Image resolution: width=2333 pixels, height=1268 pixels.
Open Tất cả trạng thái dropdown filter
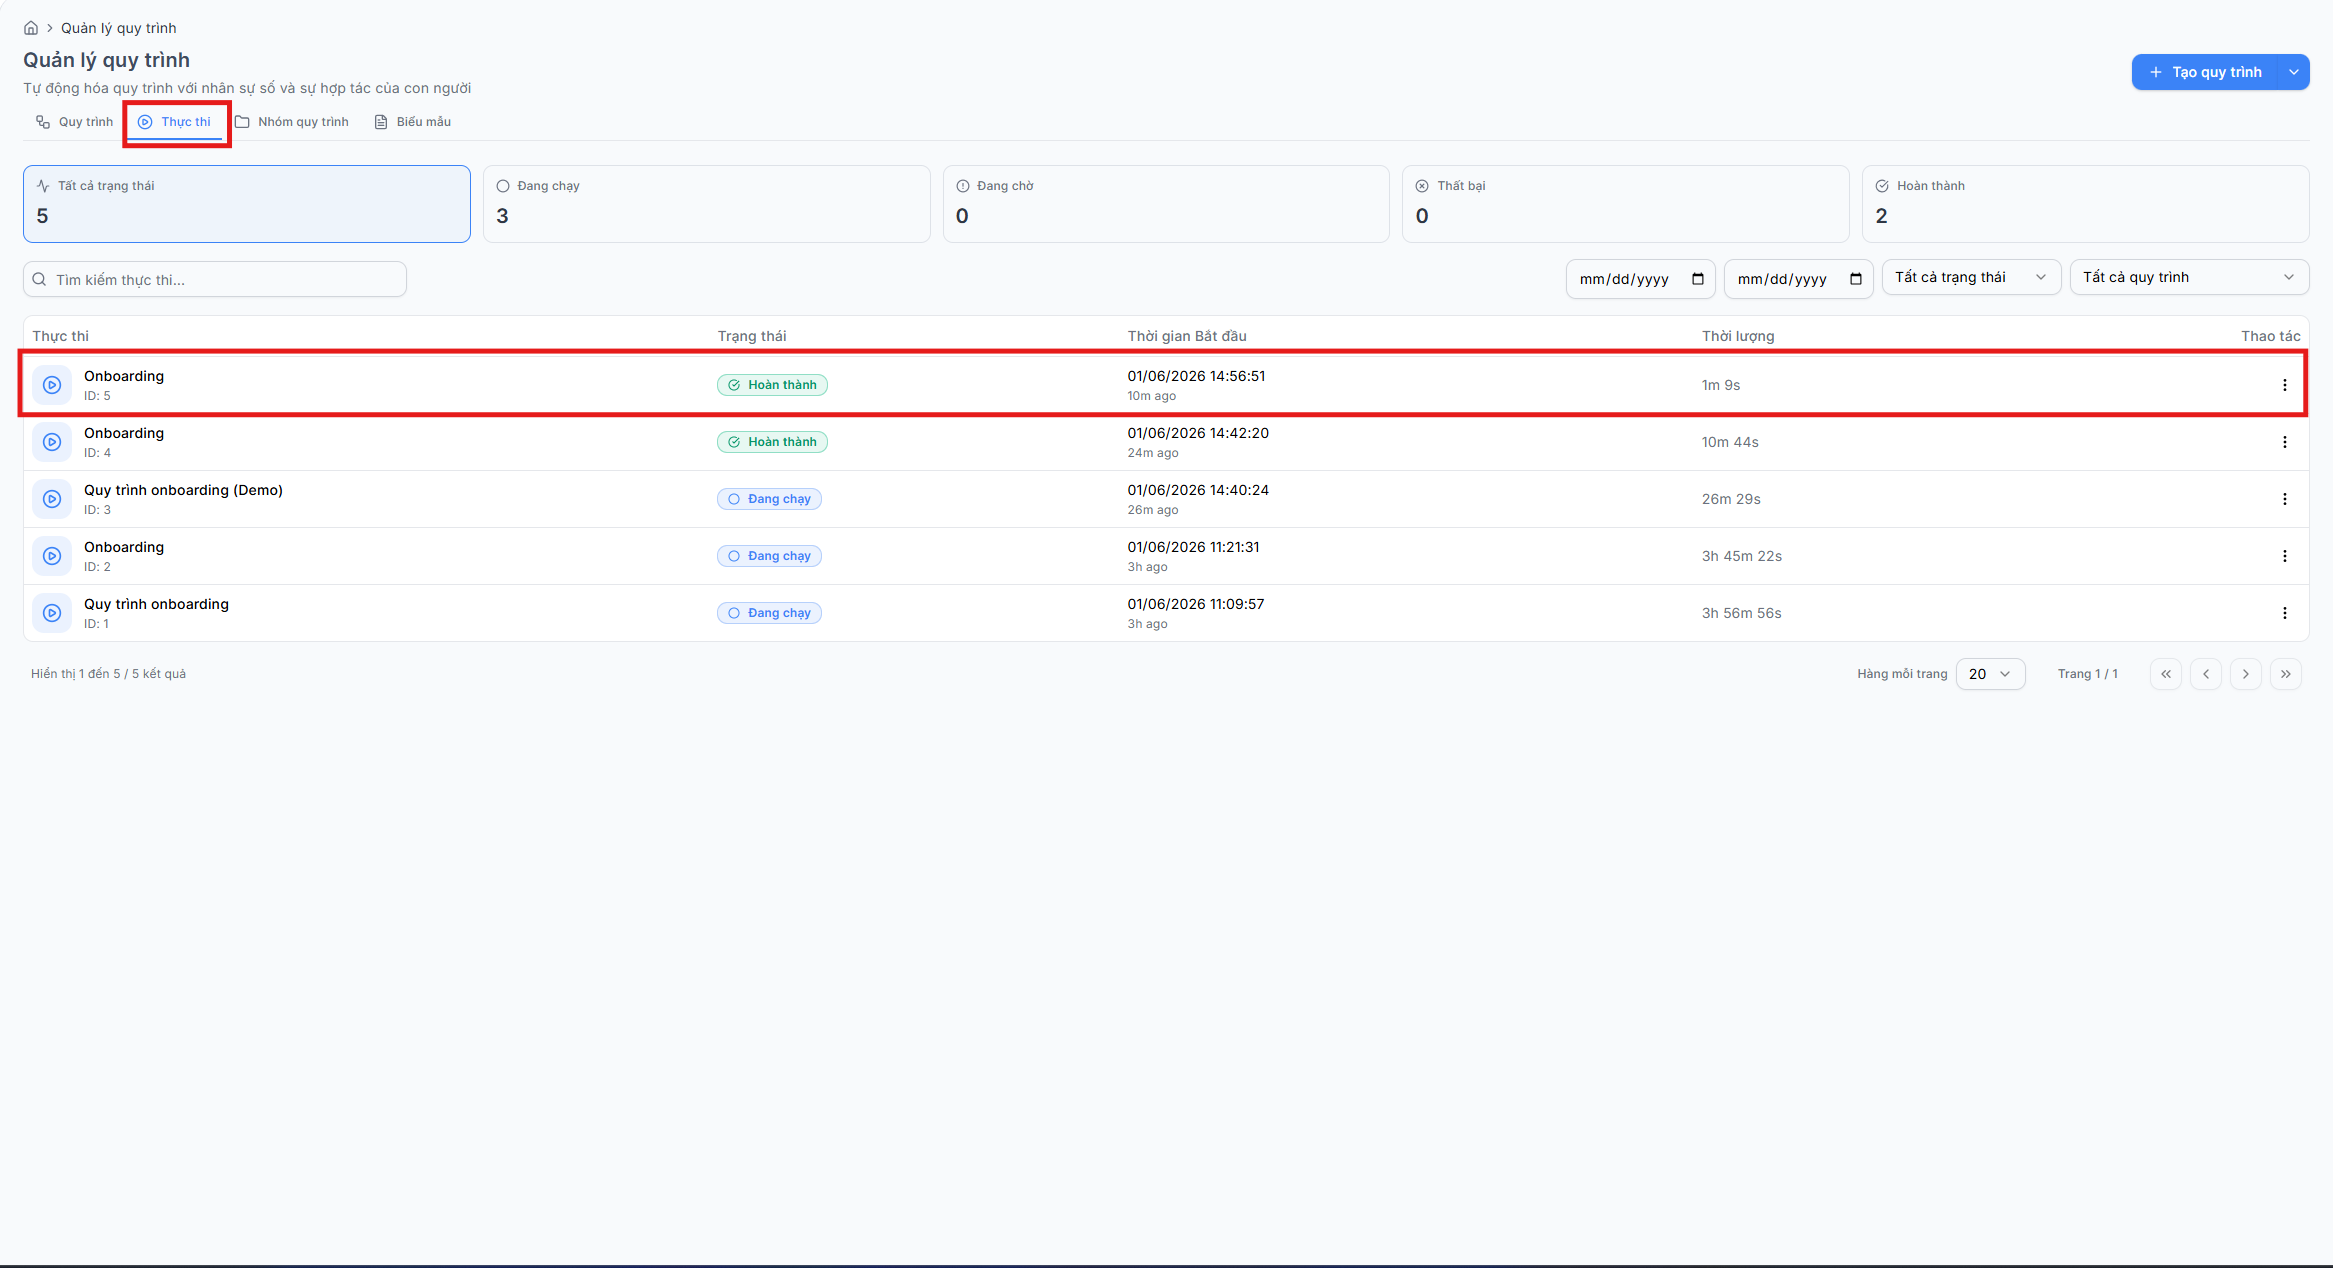point(1971,277)
